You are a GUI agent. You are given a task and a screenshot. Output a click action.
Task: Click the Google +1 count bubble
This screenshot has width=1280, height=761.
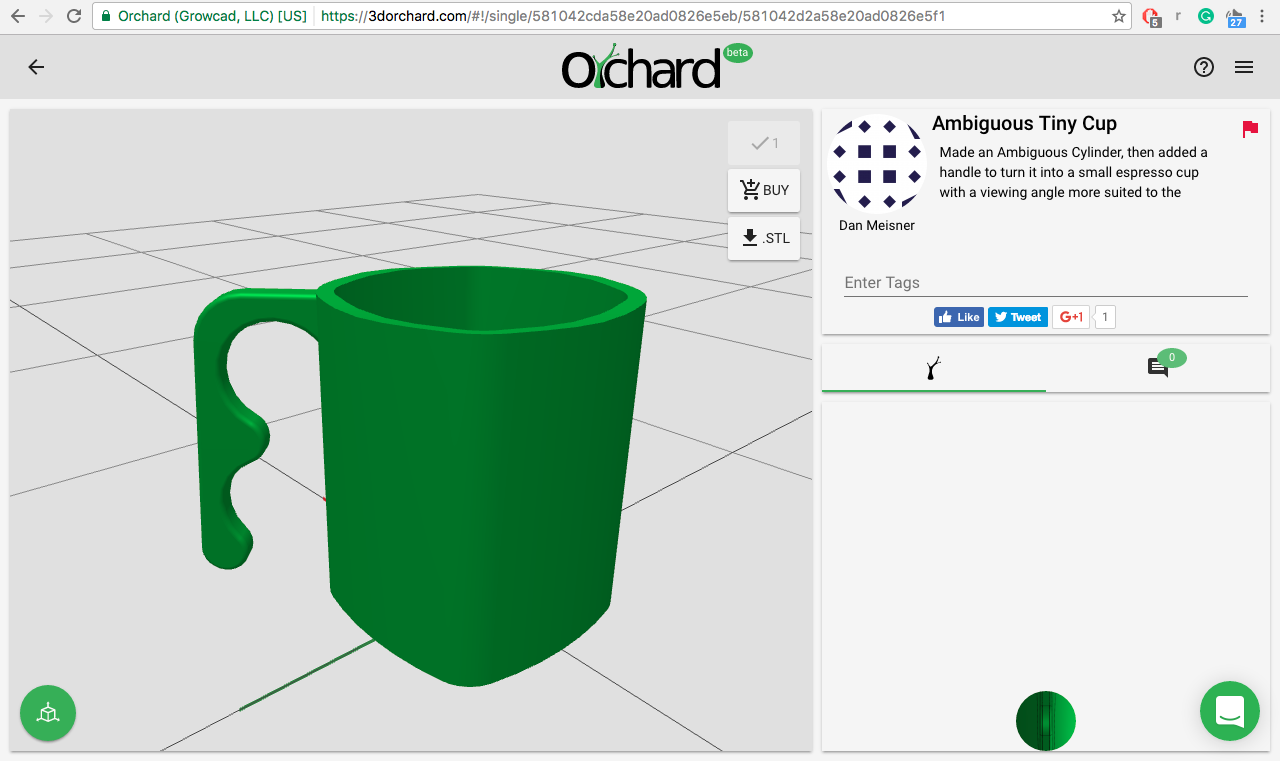pos(1105,317)
